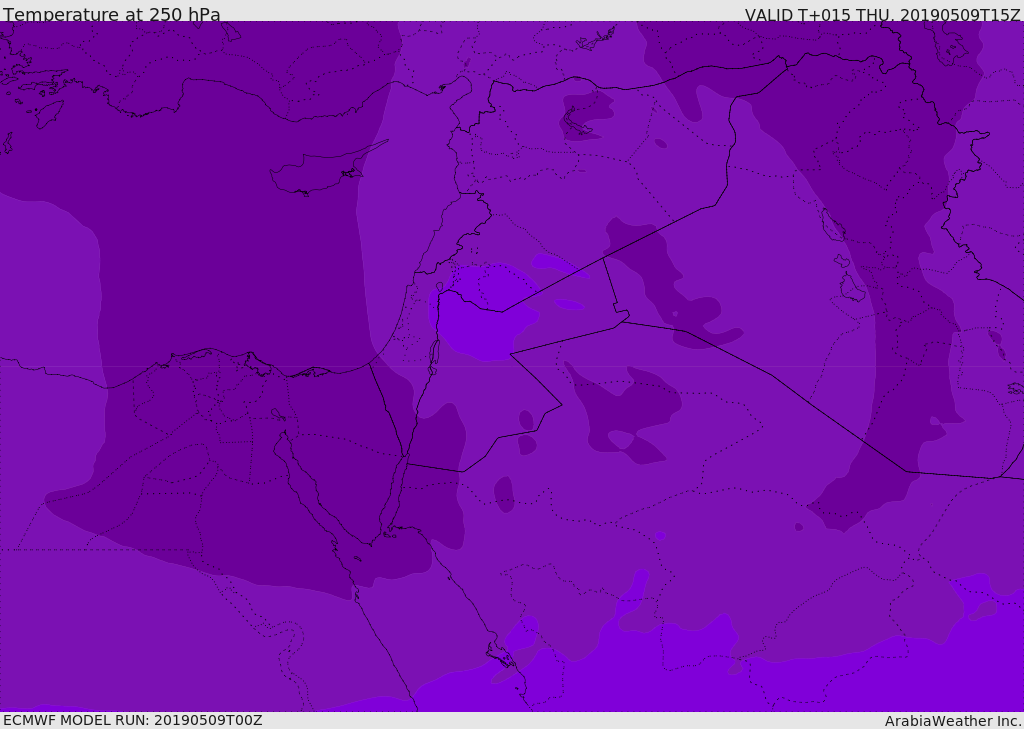Click the 'VALID T+015 THU. 20190509T15Z' label

[x=882, y=14]
